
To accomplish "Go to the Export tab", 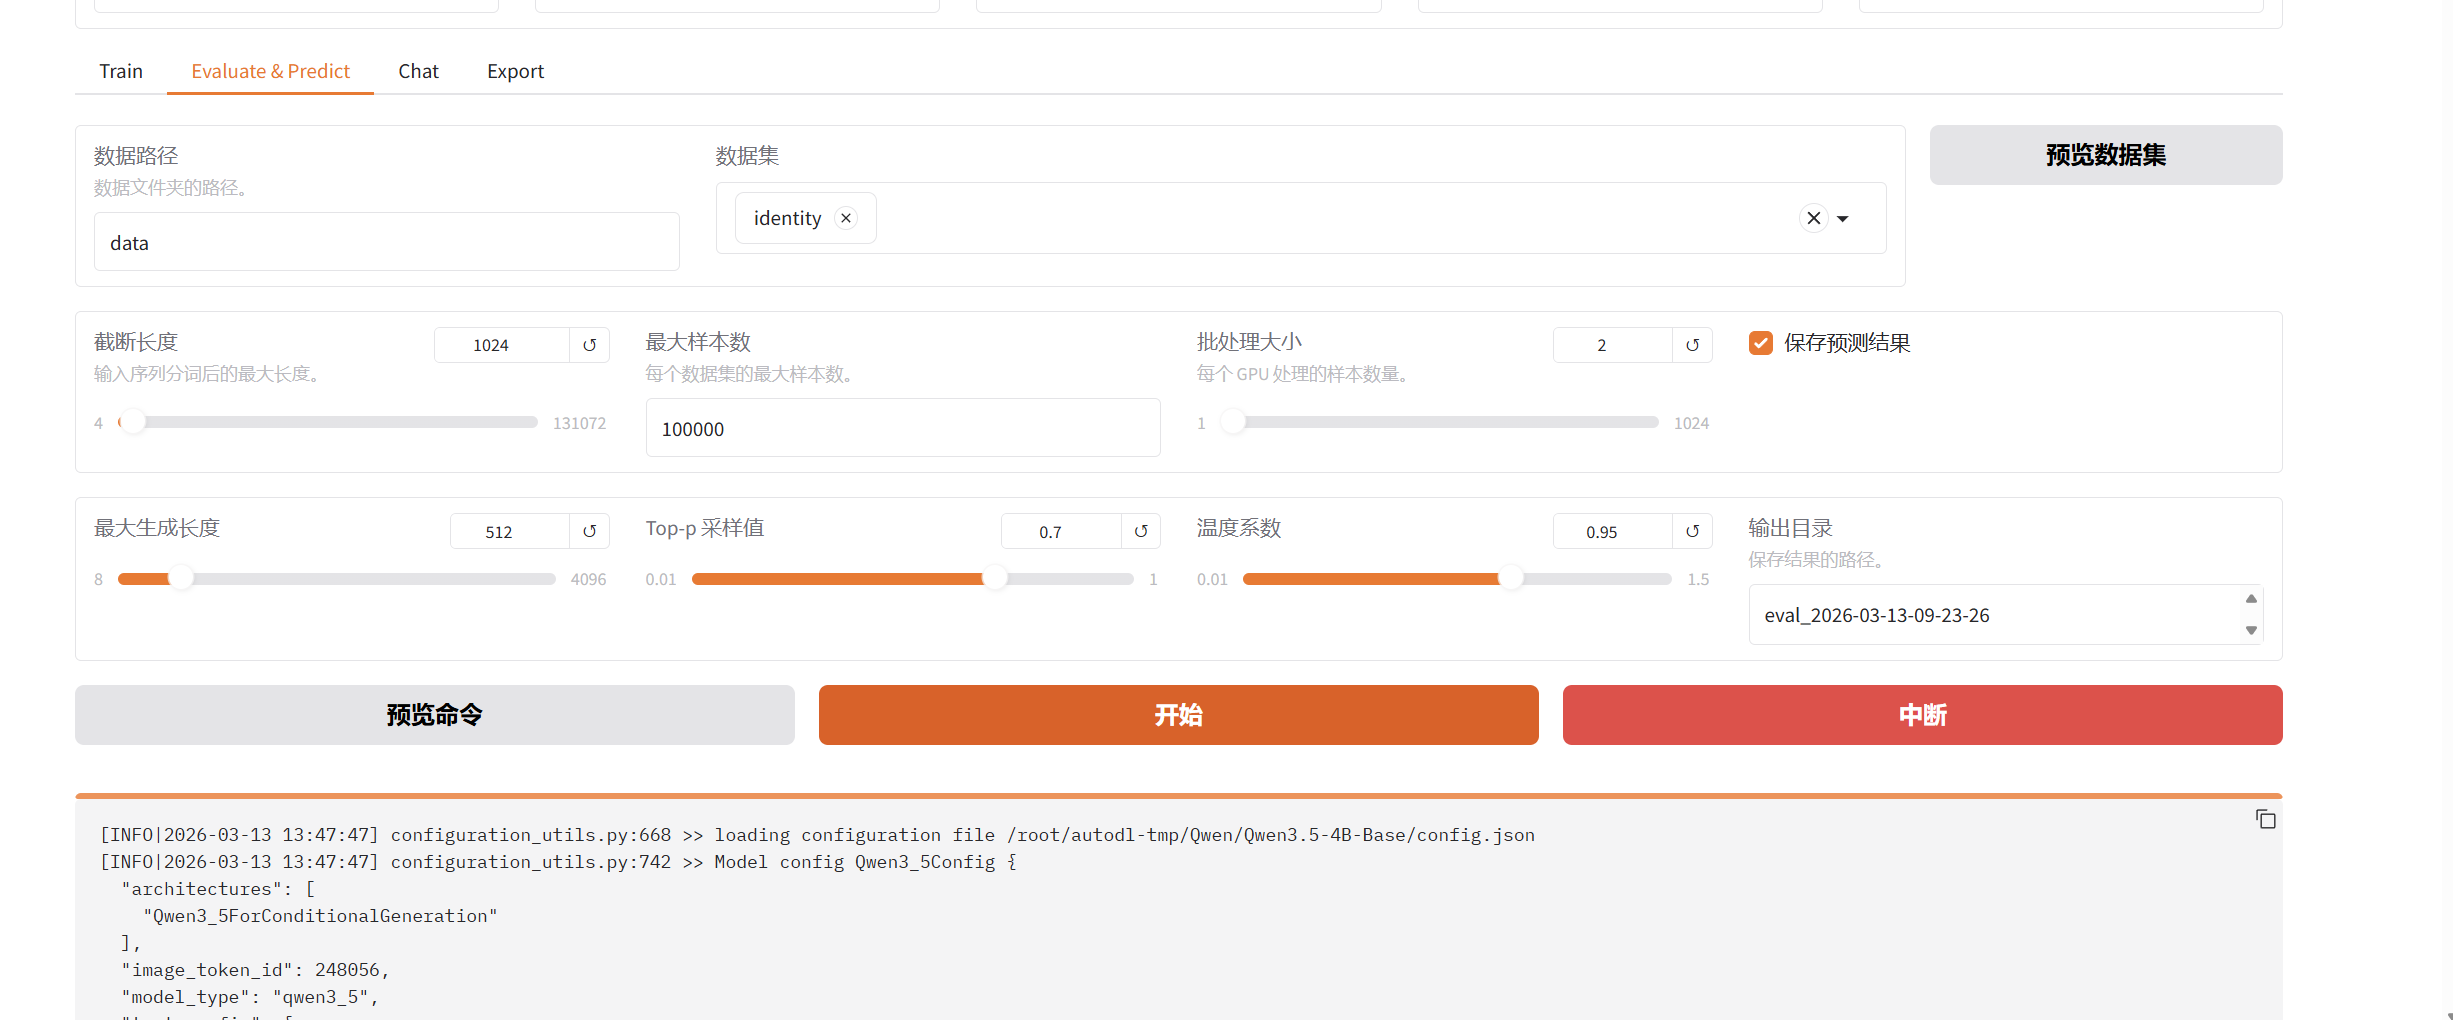I will pos(515,71).
